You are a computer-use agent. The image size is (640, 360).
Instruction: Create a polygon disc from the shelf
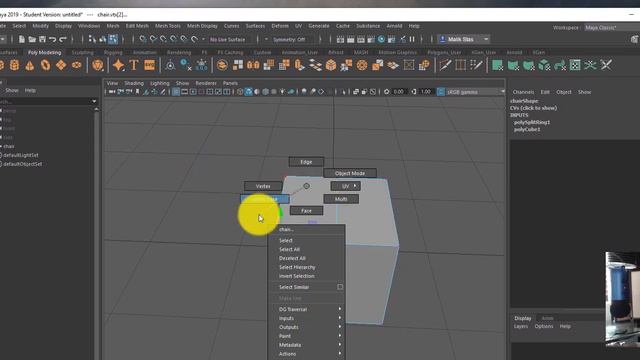(x=76, y=65)
